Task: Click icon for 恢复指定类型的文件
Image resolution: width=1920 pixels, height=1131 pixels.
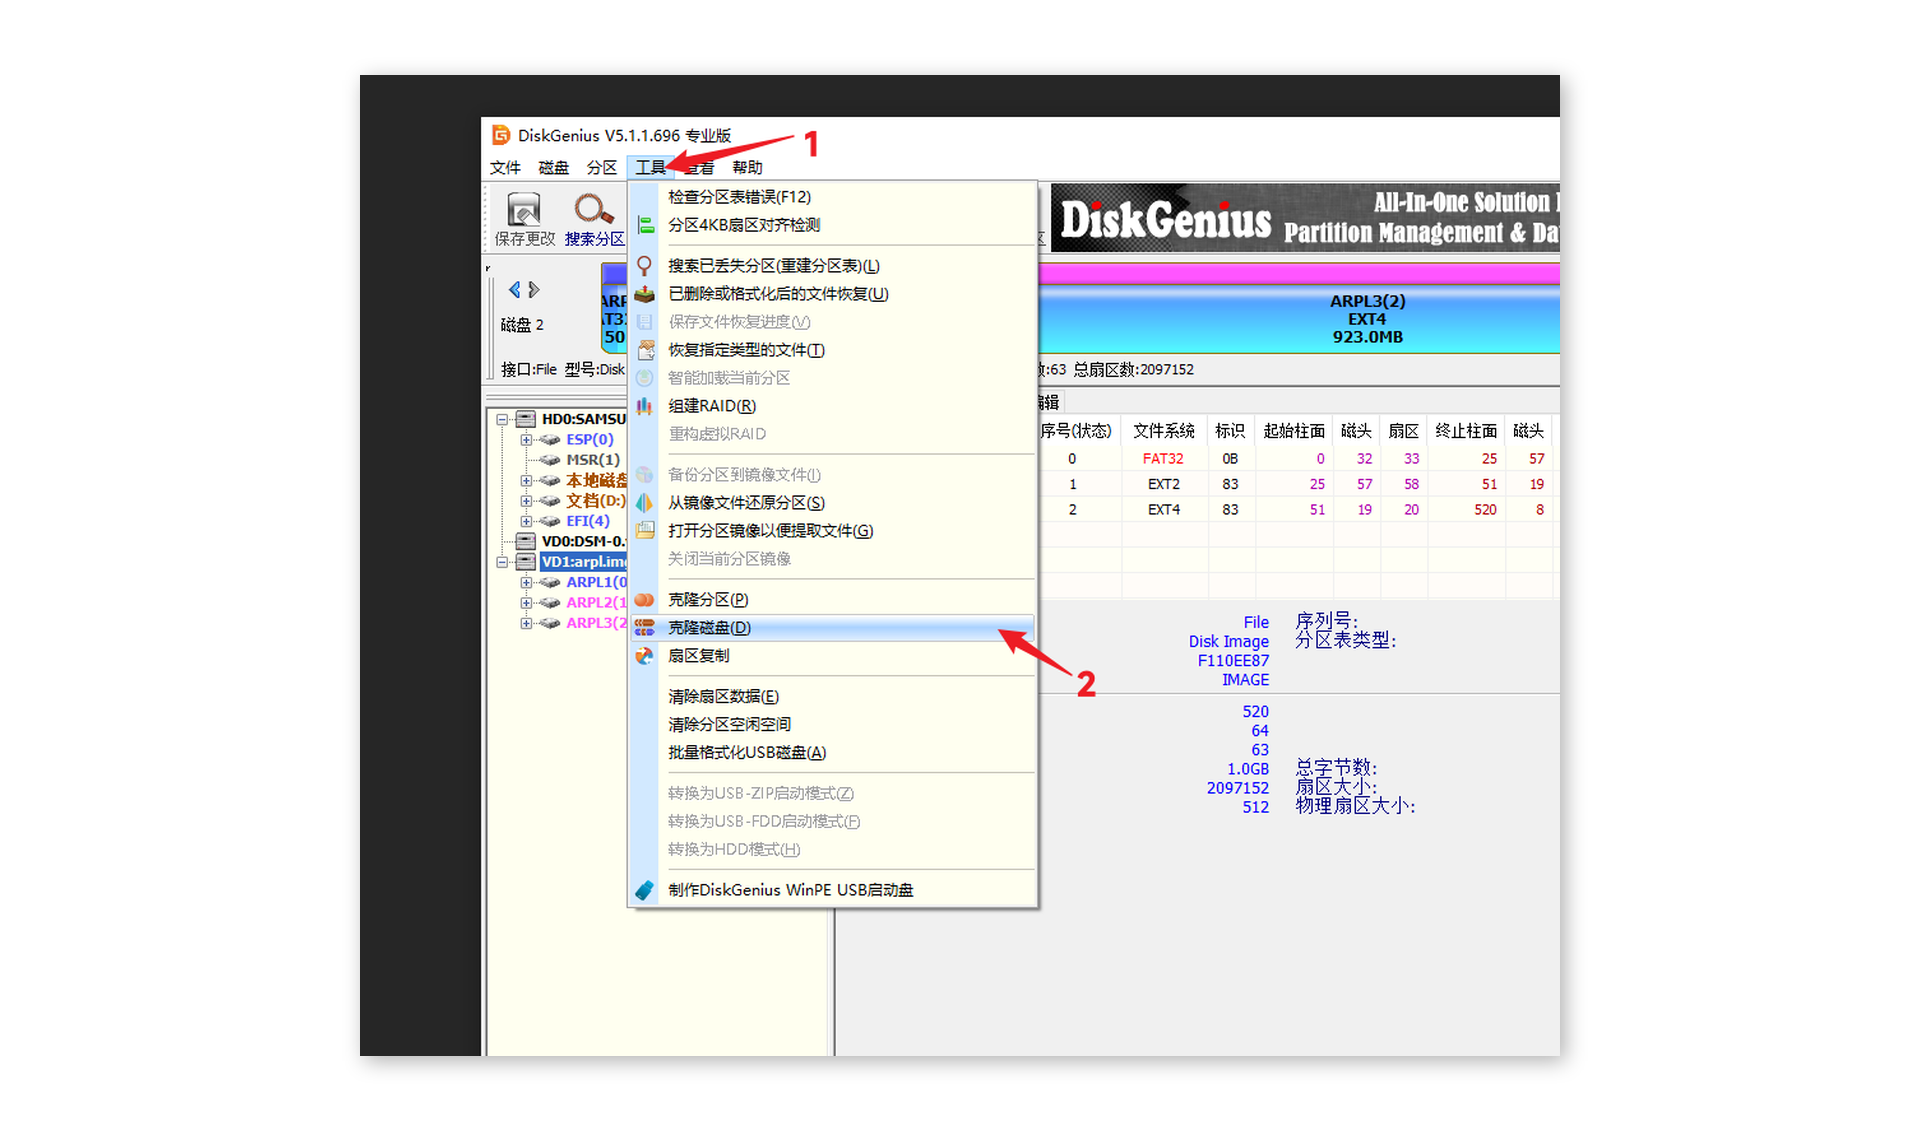Action: 645,350
